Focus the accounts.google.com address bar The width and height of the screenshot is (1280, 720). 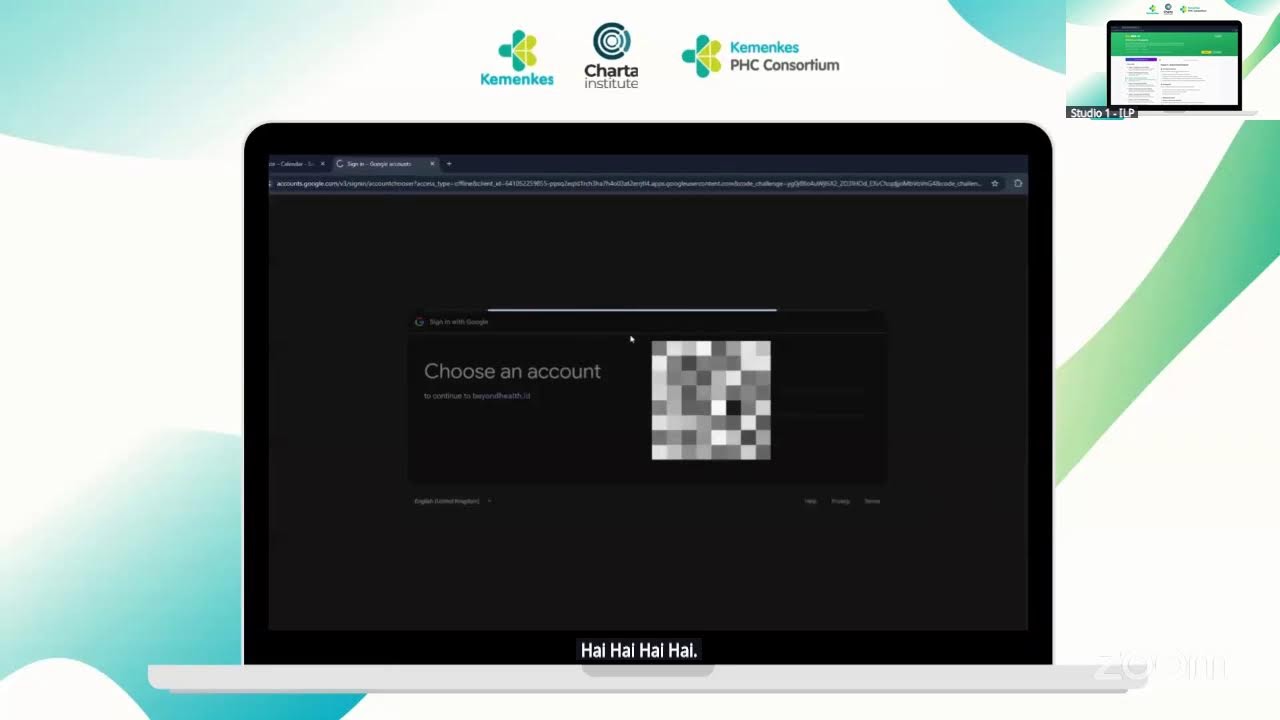point(628,184)
